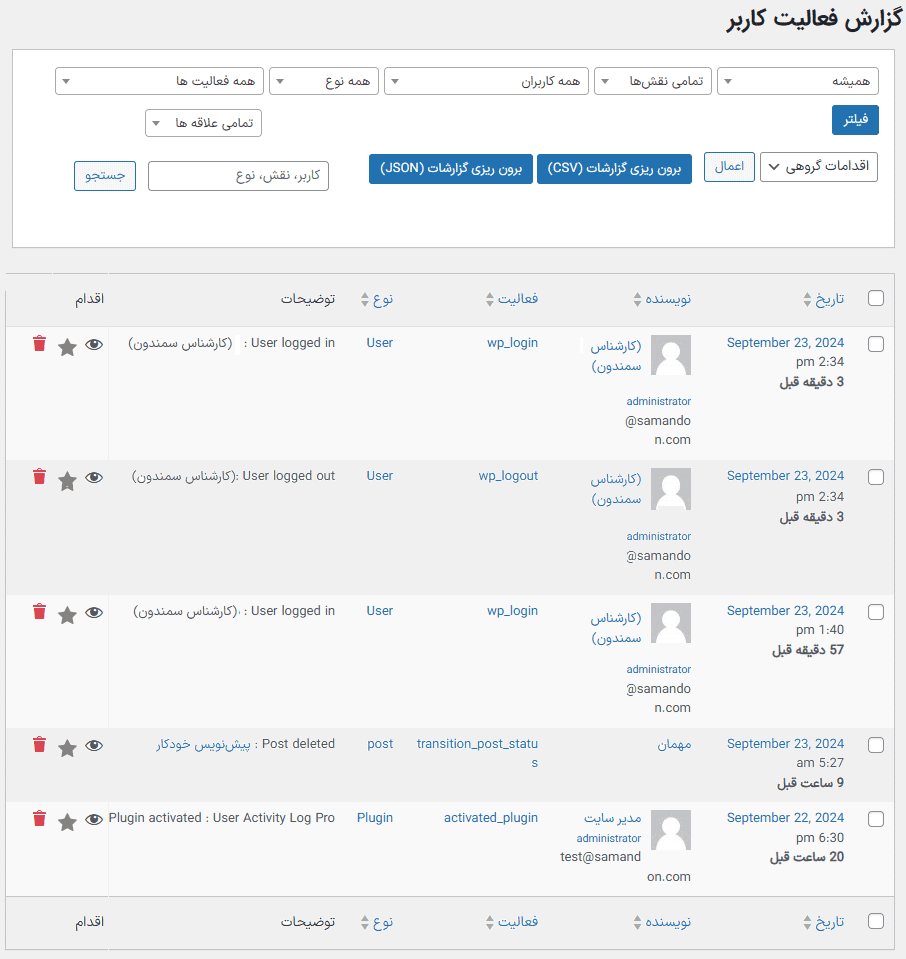View details of the 2:34 pm wp_login entry
Image resolution: width=906 pixels, height=959 pixels.
click(x=94, y=344)
